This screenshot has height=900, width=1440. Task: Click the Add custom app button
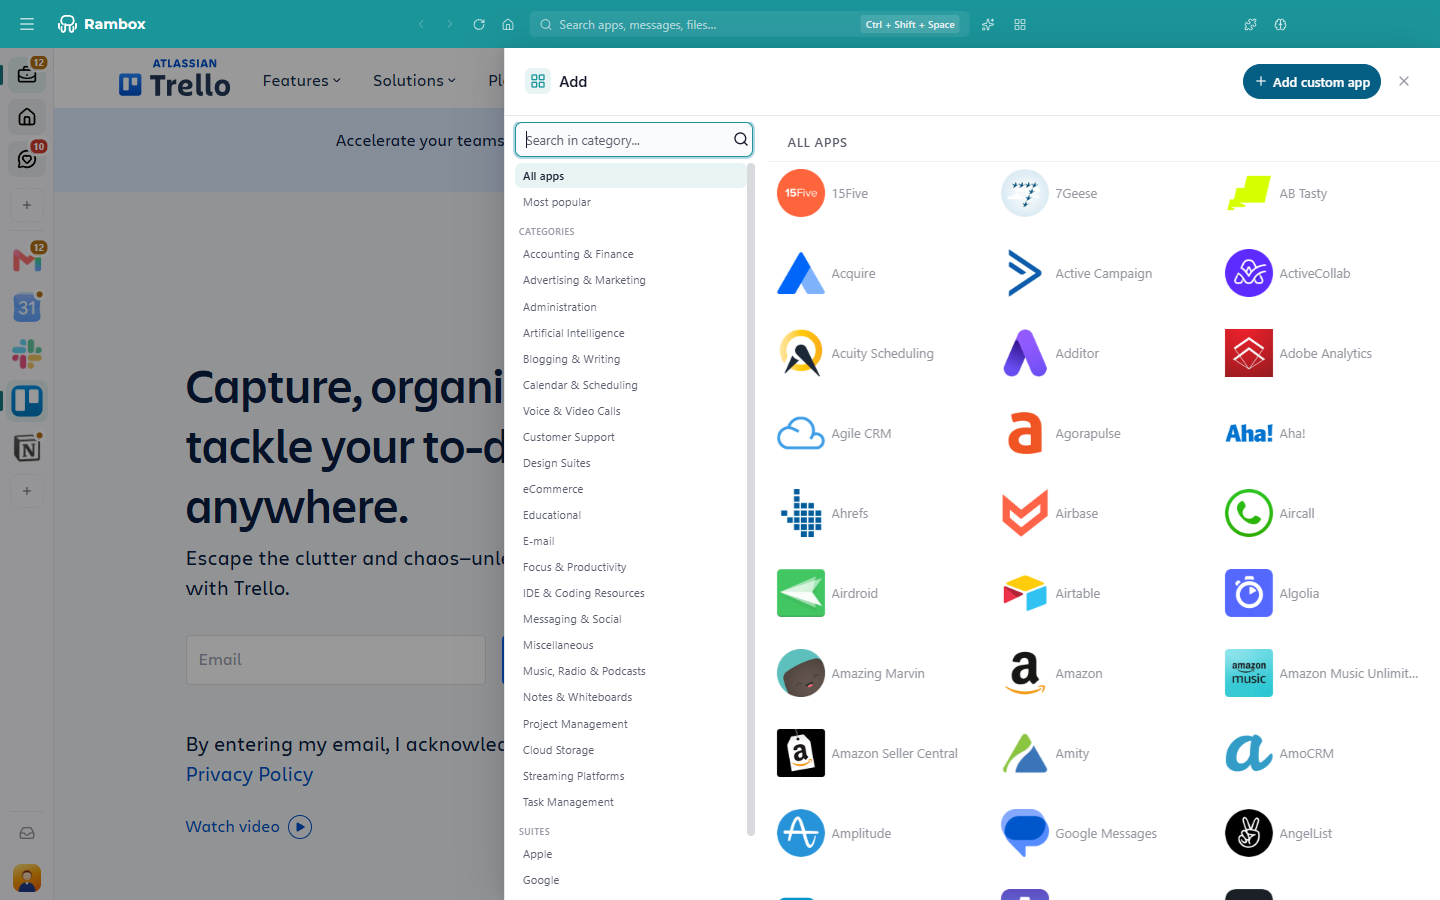pos(1311,82)
